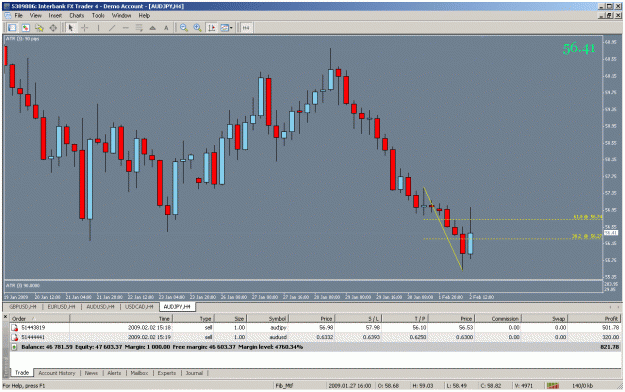Viewport: 625px width, 392px height.
Task: Select the Trade terminal tab
Action: pos(22,372)
